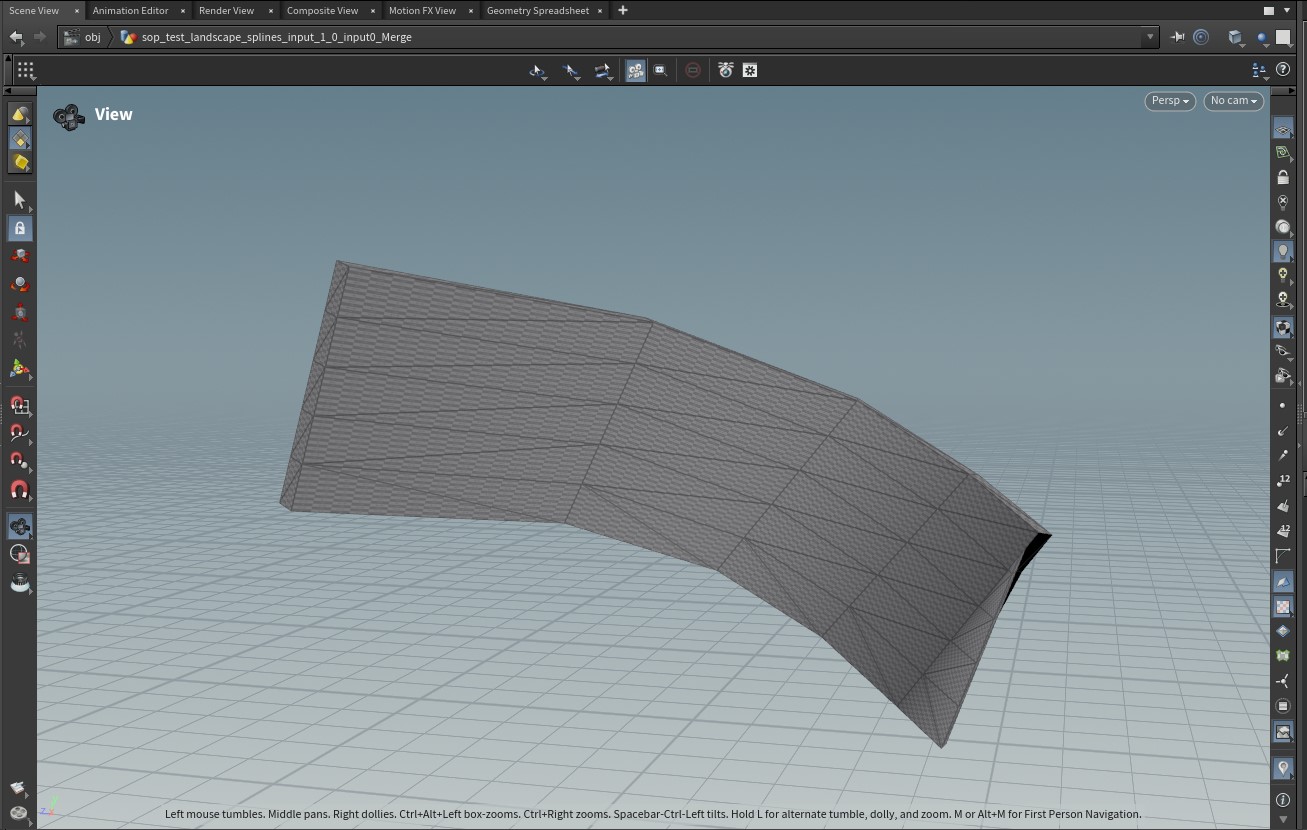The width and height of the screenshot is (1307, 830).
Task: Switch to the Render View tab
Action: pos(226,10)
